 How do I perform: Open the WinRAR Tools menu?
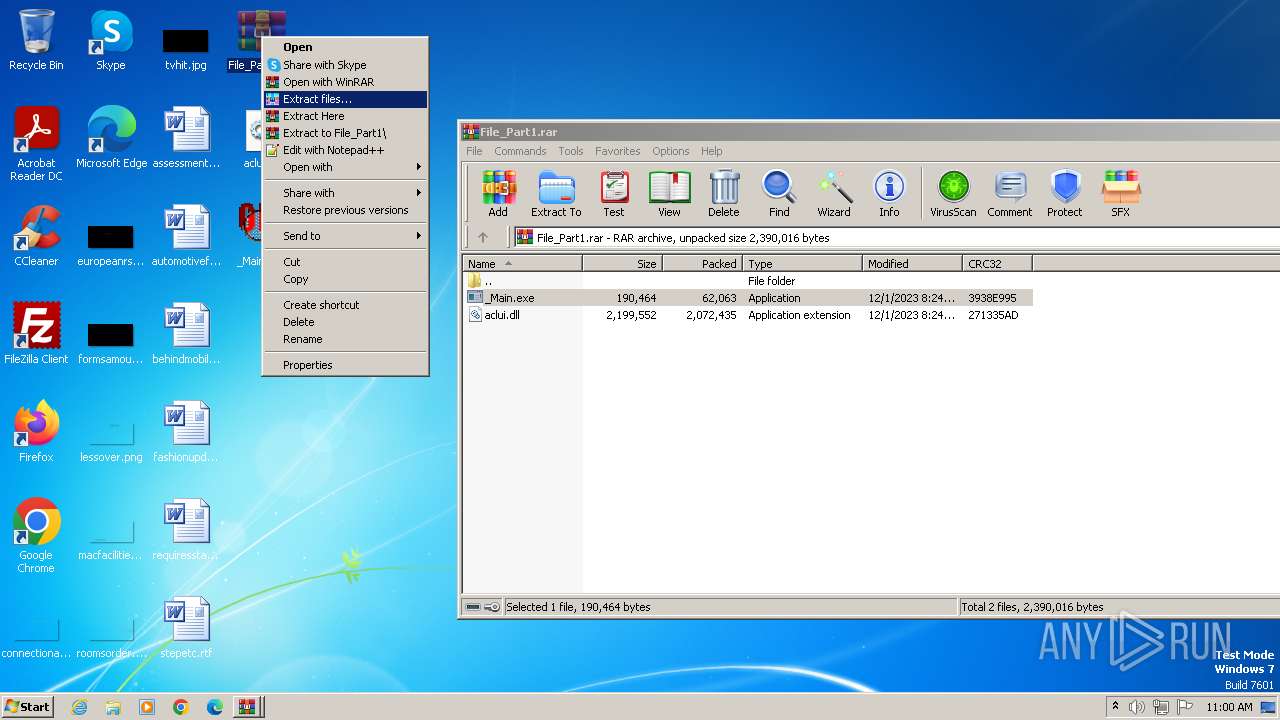[571, 151]
